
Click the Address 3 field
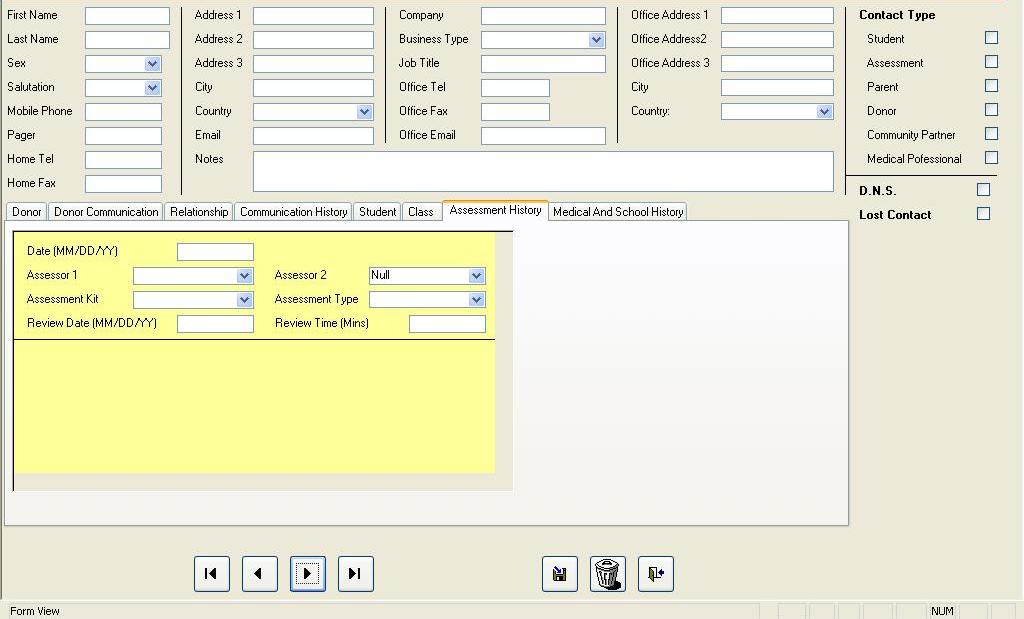pyautogui.click(x=313, y=64)
